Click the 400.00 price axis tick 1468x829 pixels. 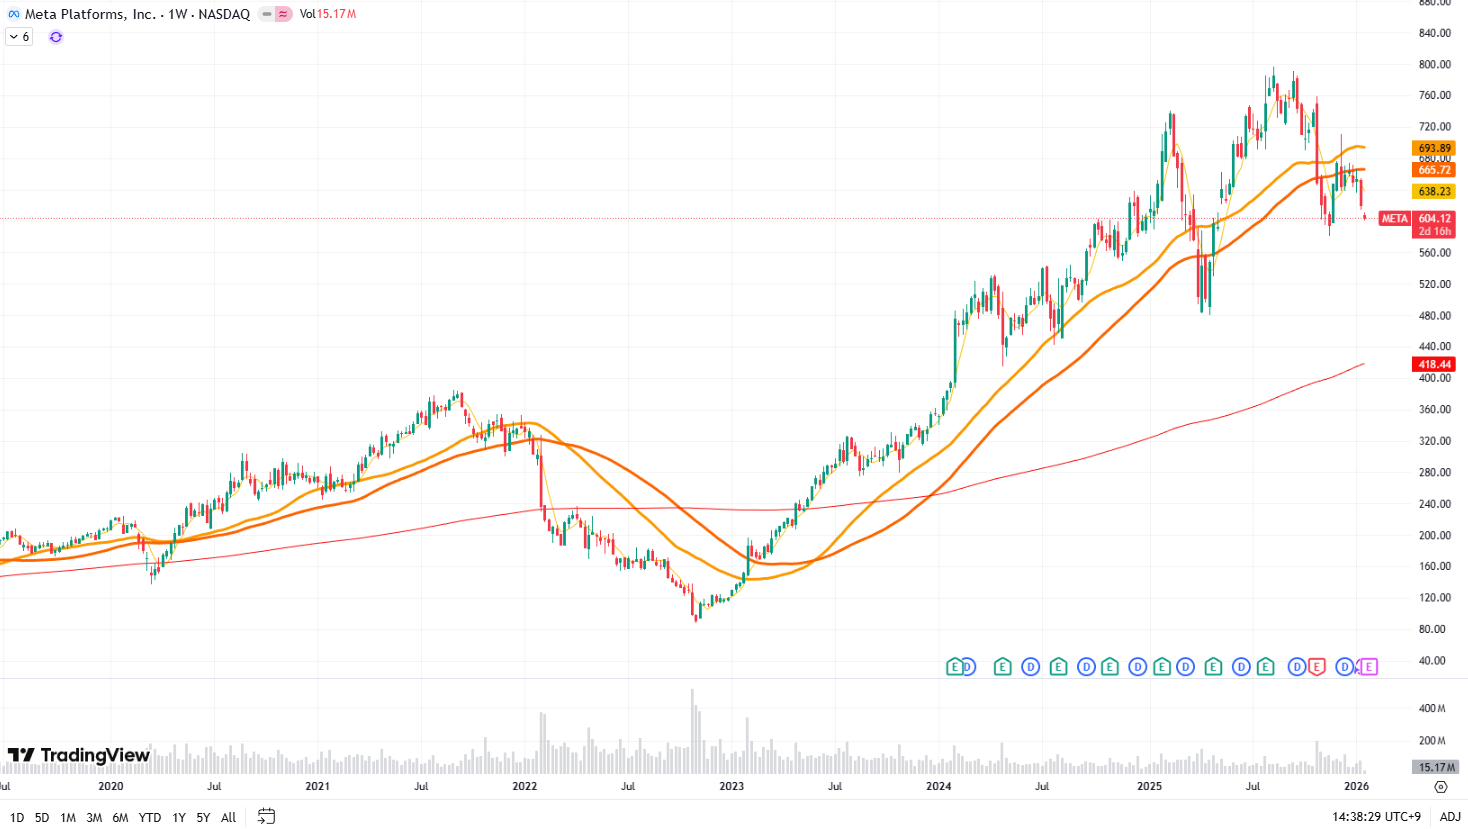(1434, 378)
